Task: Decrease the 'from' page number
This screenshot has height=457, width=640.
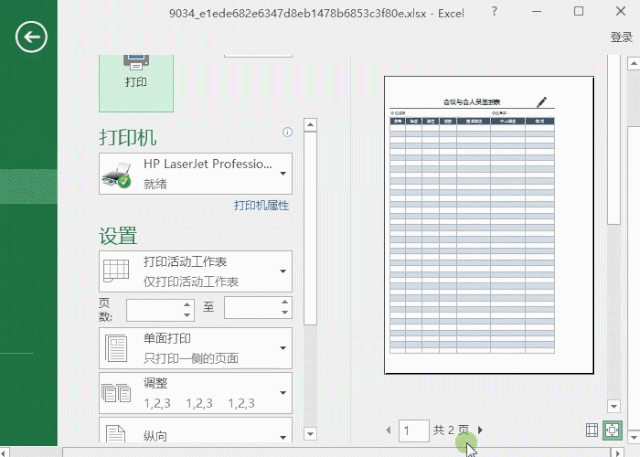Action: pyautogui.click(x=187, y=315)
